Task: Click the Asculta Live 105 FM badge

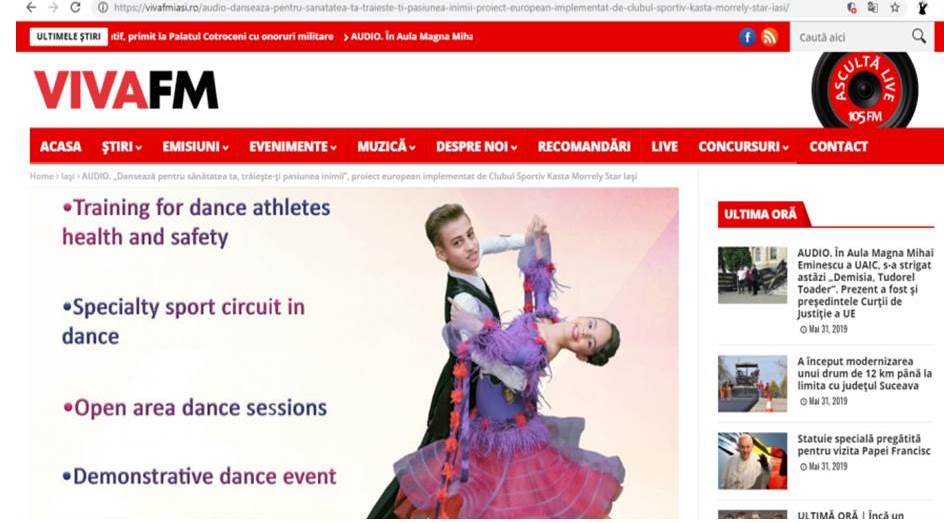Action: point(865,90)
